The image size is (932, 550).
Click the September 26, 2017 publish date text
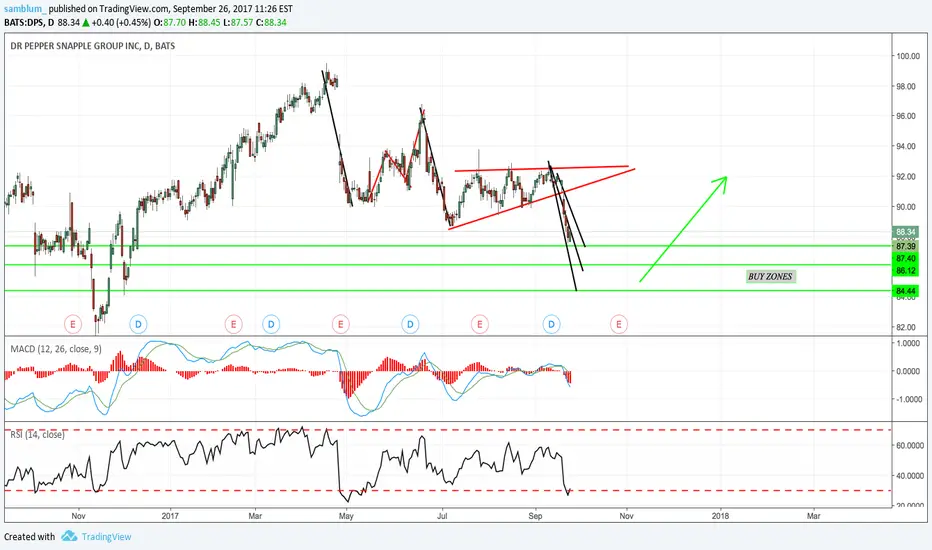pyautogui.click(x=212, y=10)
